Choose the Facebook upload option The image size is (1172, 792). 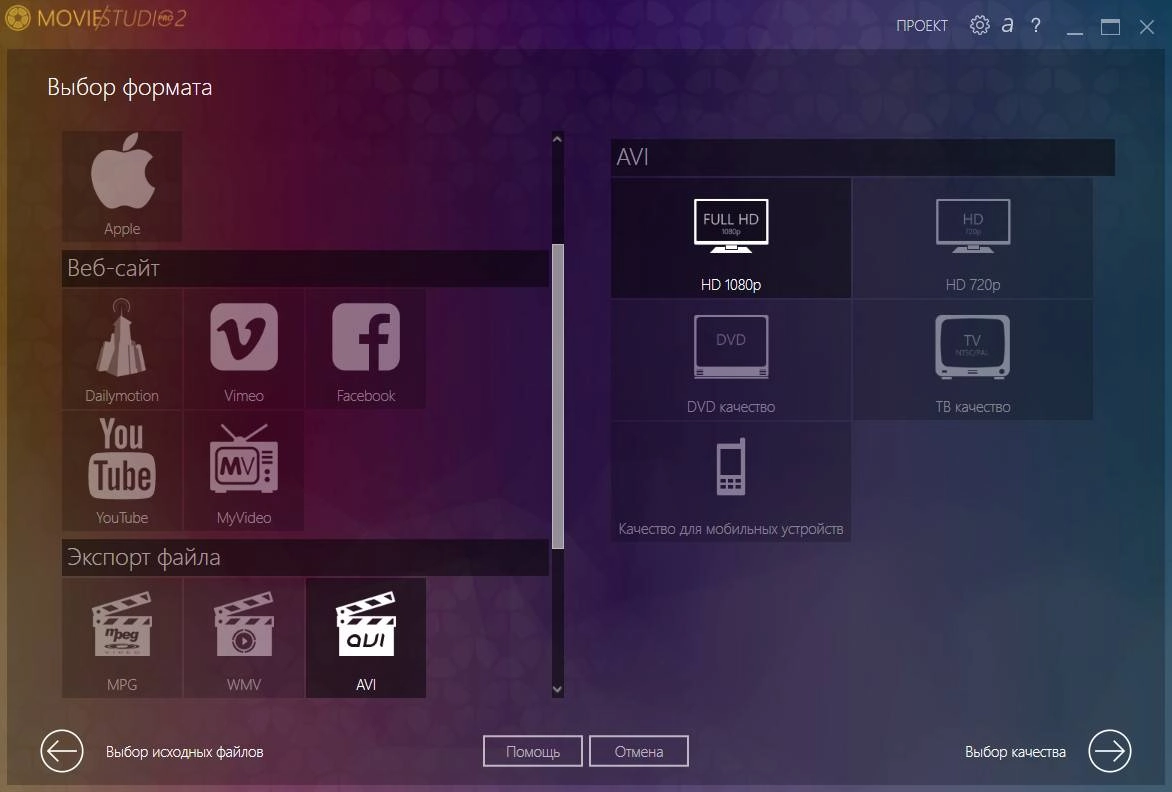(366, 349)
